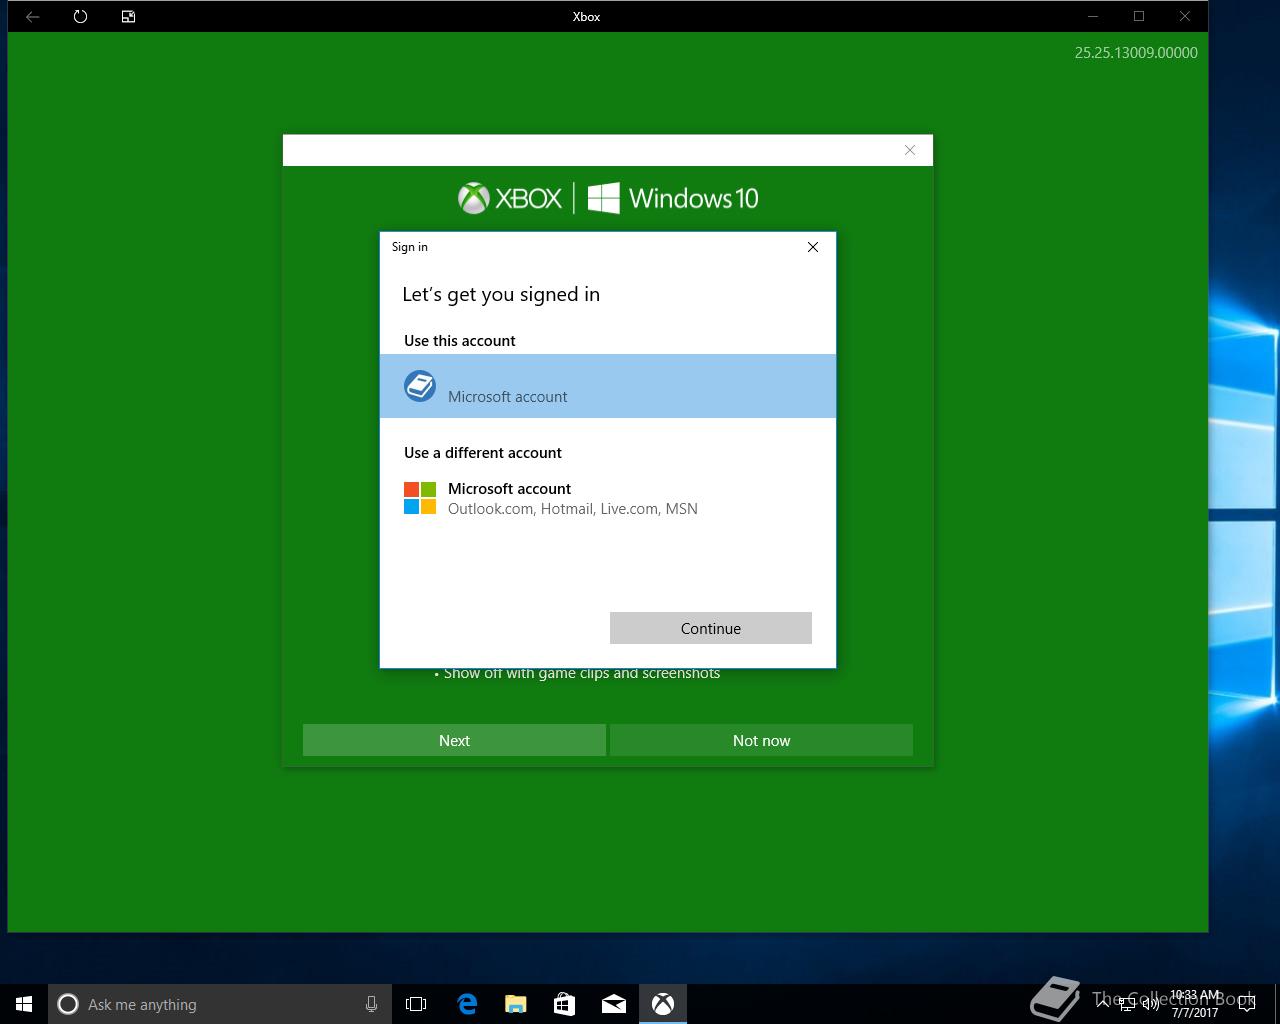Open the Xbox app taskbar icon
The width and height of the screenshot is (1280, 1024).
coord(663,1004)
